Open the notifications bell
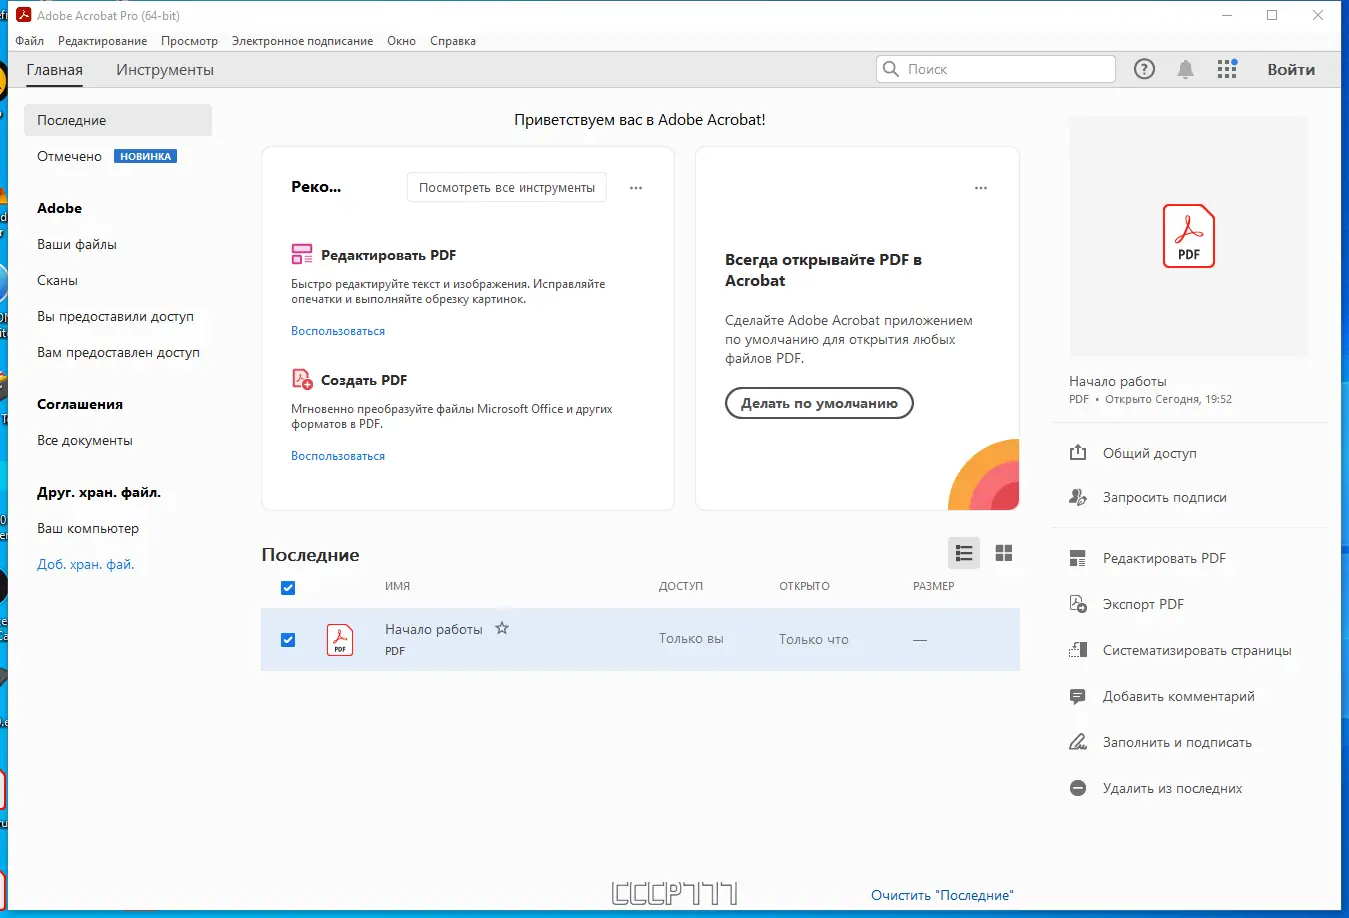The height and width of the screenshot is (918, 1349). point(1185,69)
